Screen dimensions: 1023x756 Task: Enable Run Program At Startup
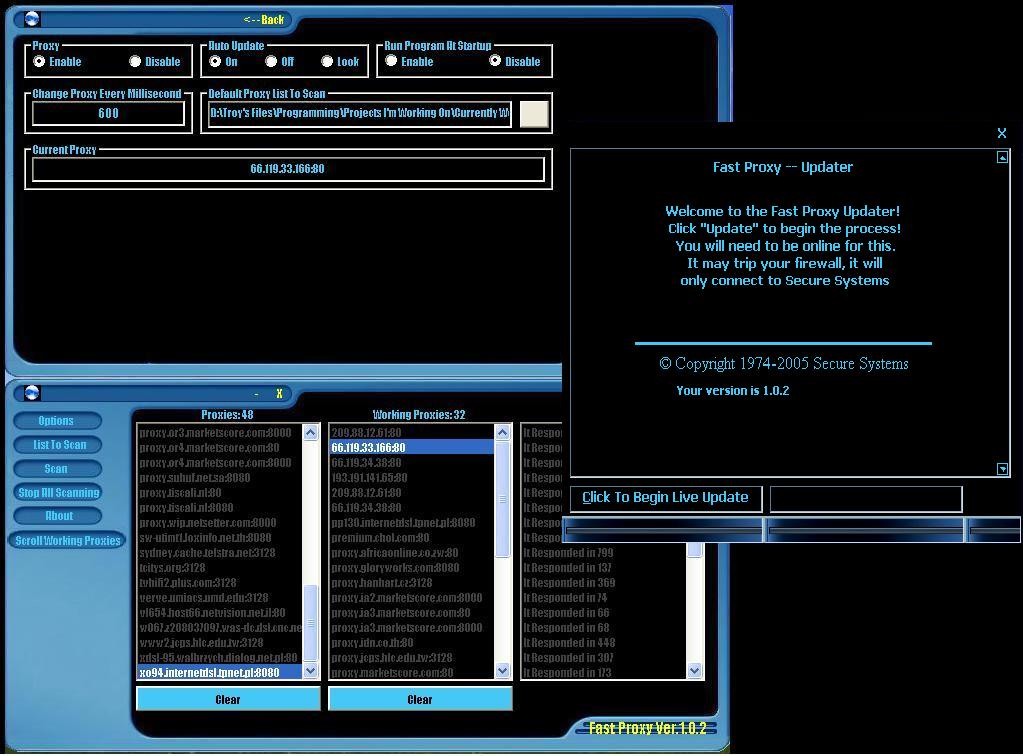[x=391, y=61]
